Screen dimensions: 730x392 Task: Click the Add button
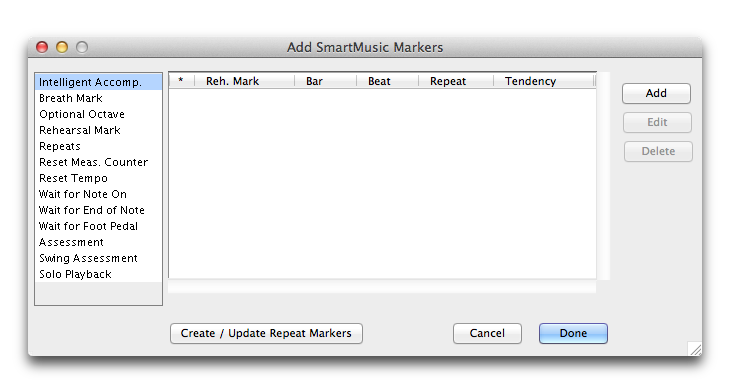[656, 93]
